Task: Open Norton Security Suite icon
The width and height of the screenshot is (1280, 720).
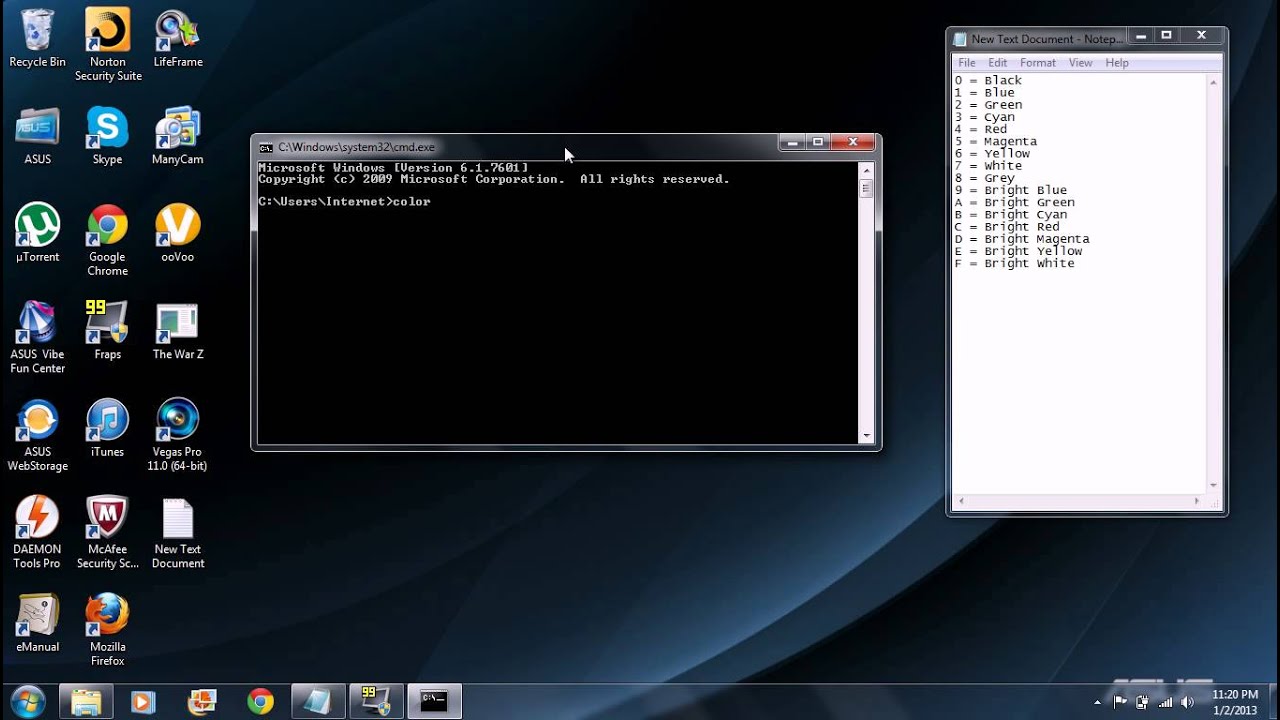Action: (108, 44)
